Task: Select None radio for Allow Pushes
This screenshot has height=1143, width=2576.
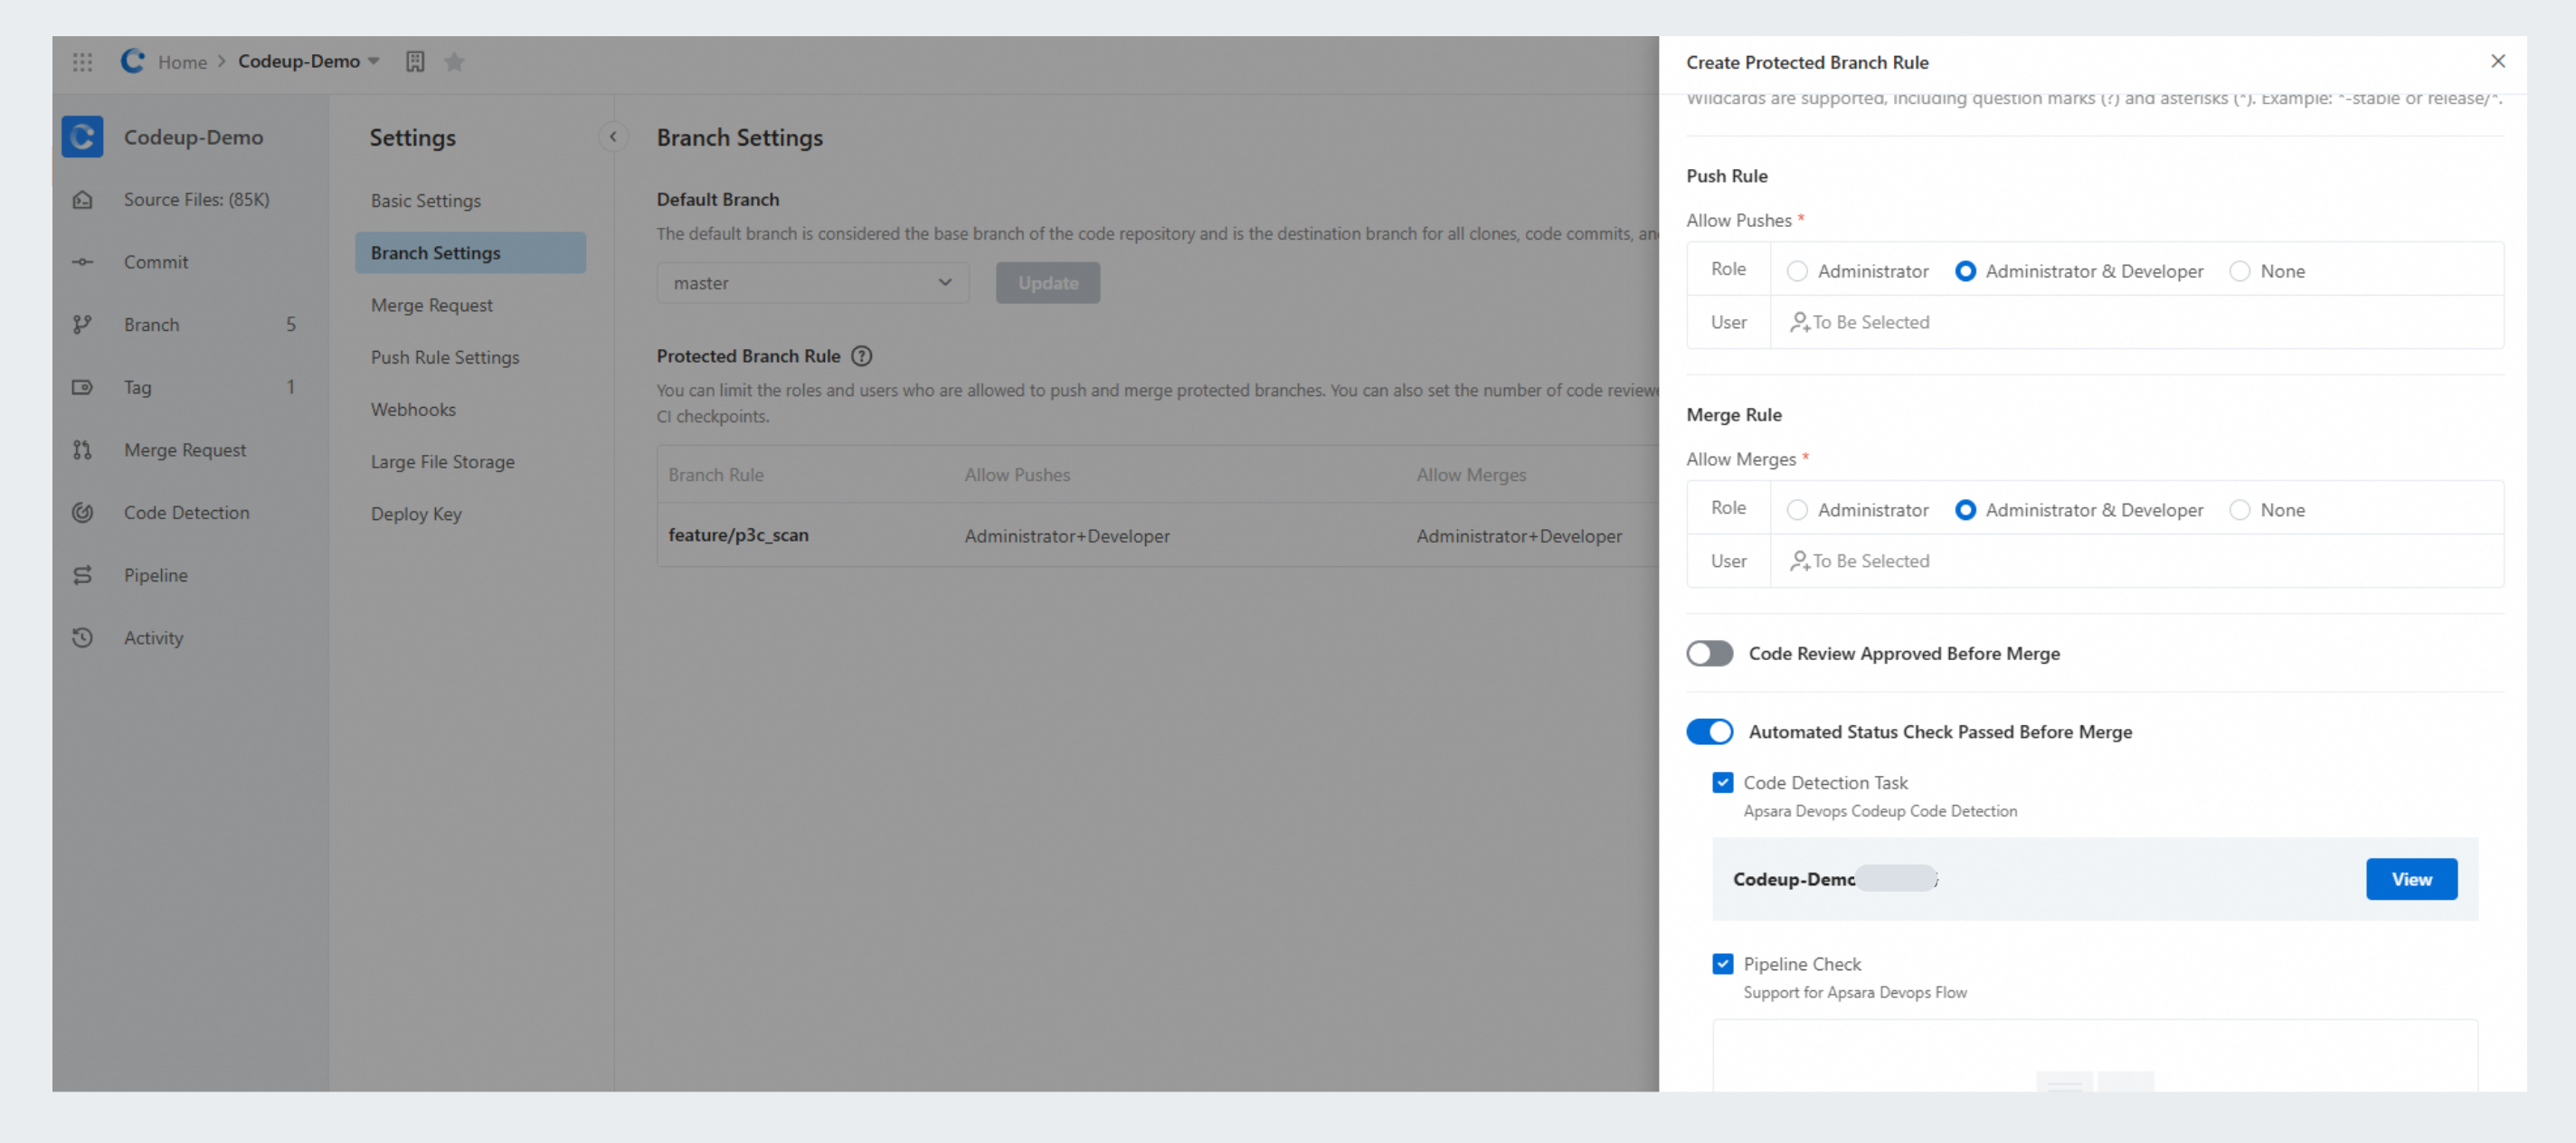Action: click(2239, 271)
